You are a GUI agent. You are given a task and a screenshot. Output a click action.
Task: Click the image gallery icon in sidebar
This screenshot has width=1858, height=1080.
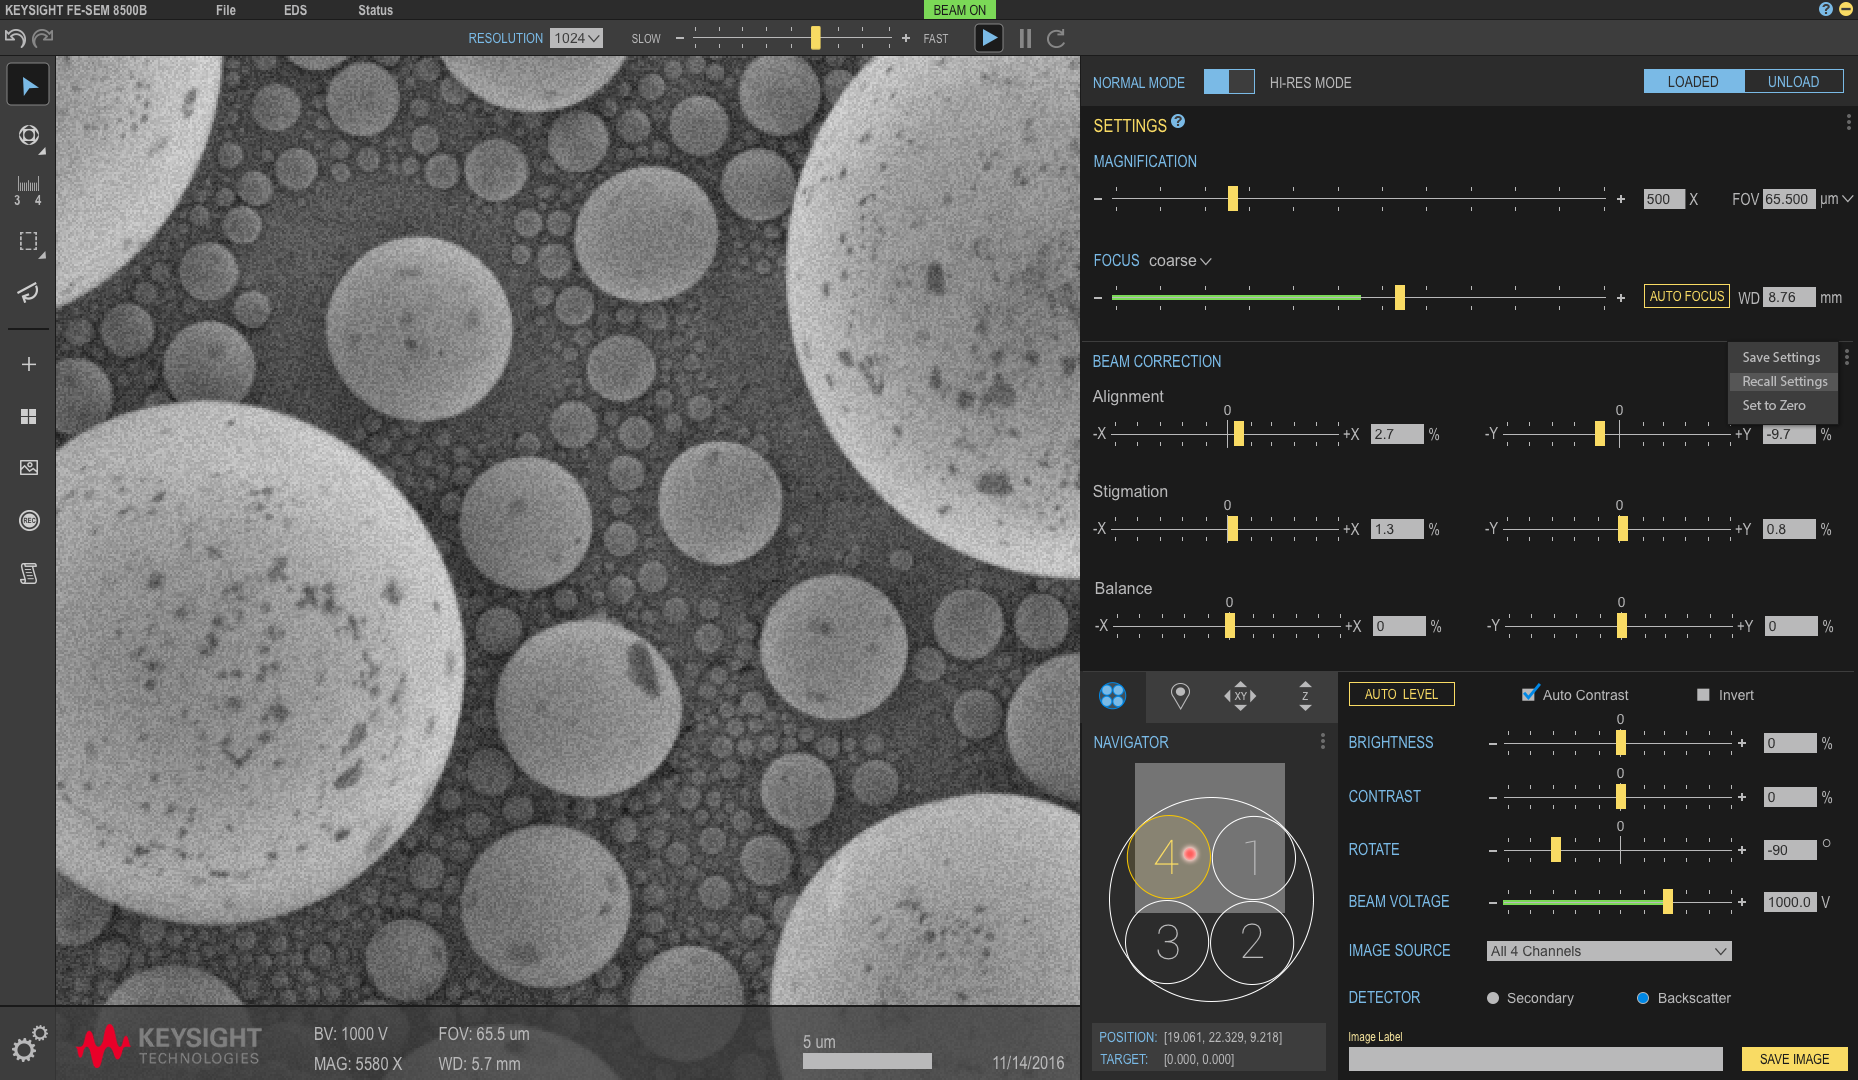click(28, 467)
